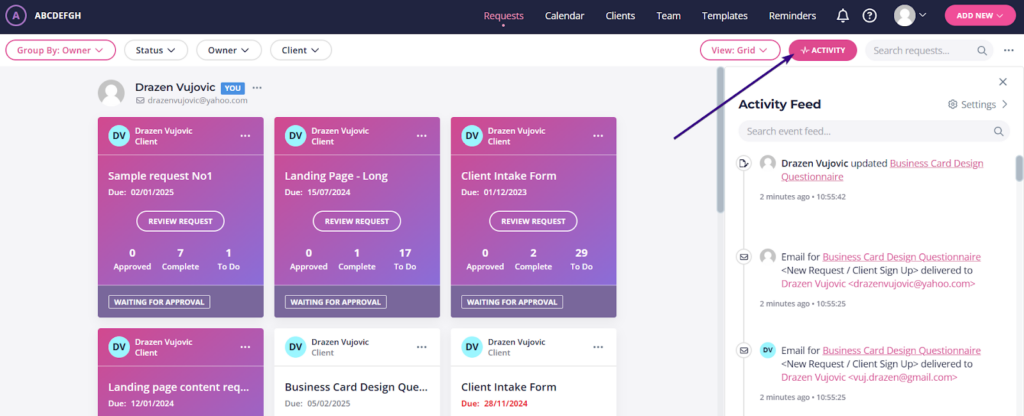Click the more options icon beside search requests
1024x416 pixels.
click(x=1008, y=50)
